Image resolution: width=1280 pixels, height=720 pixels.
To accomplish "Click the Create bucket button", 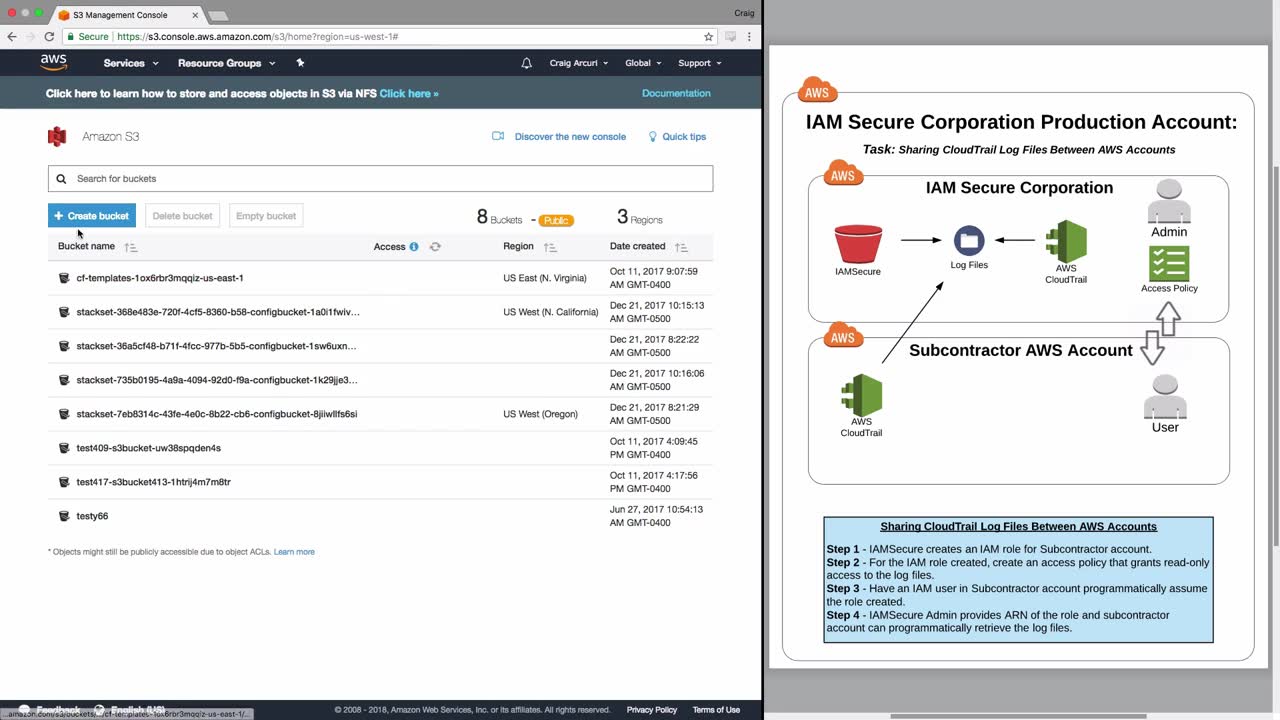I will pos(92,216).
